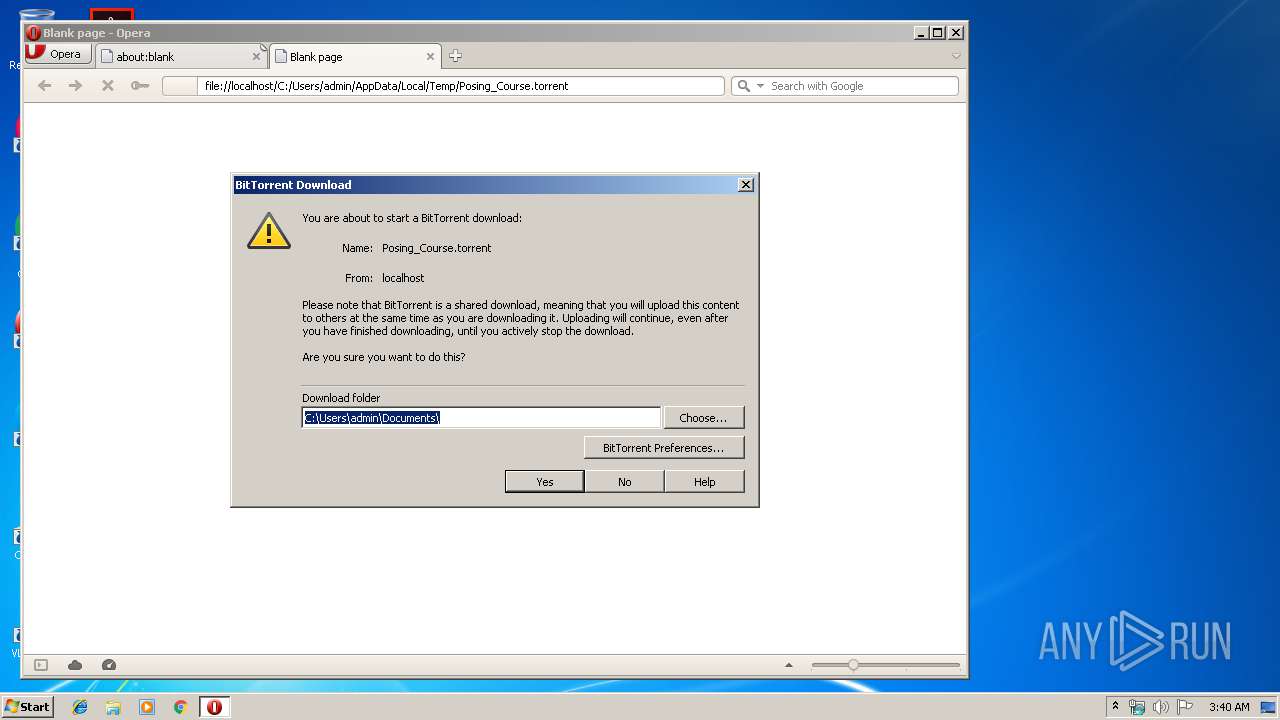Switch to the Blank page tab
Screen dimensions: 1280x720
coord(355,56)
